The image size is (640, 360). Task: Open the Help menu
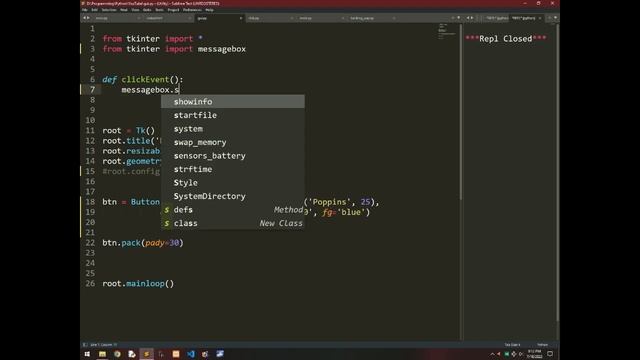point(209,10)
